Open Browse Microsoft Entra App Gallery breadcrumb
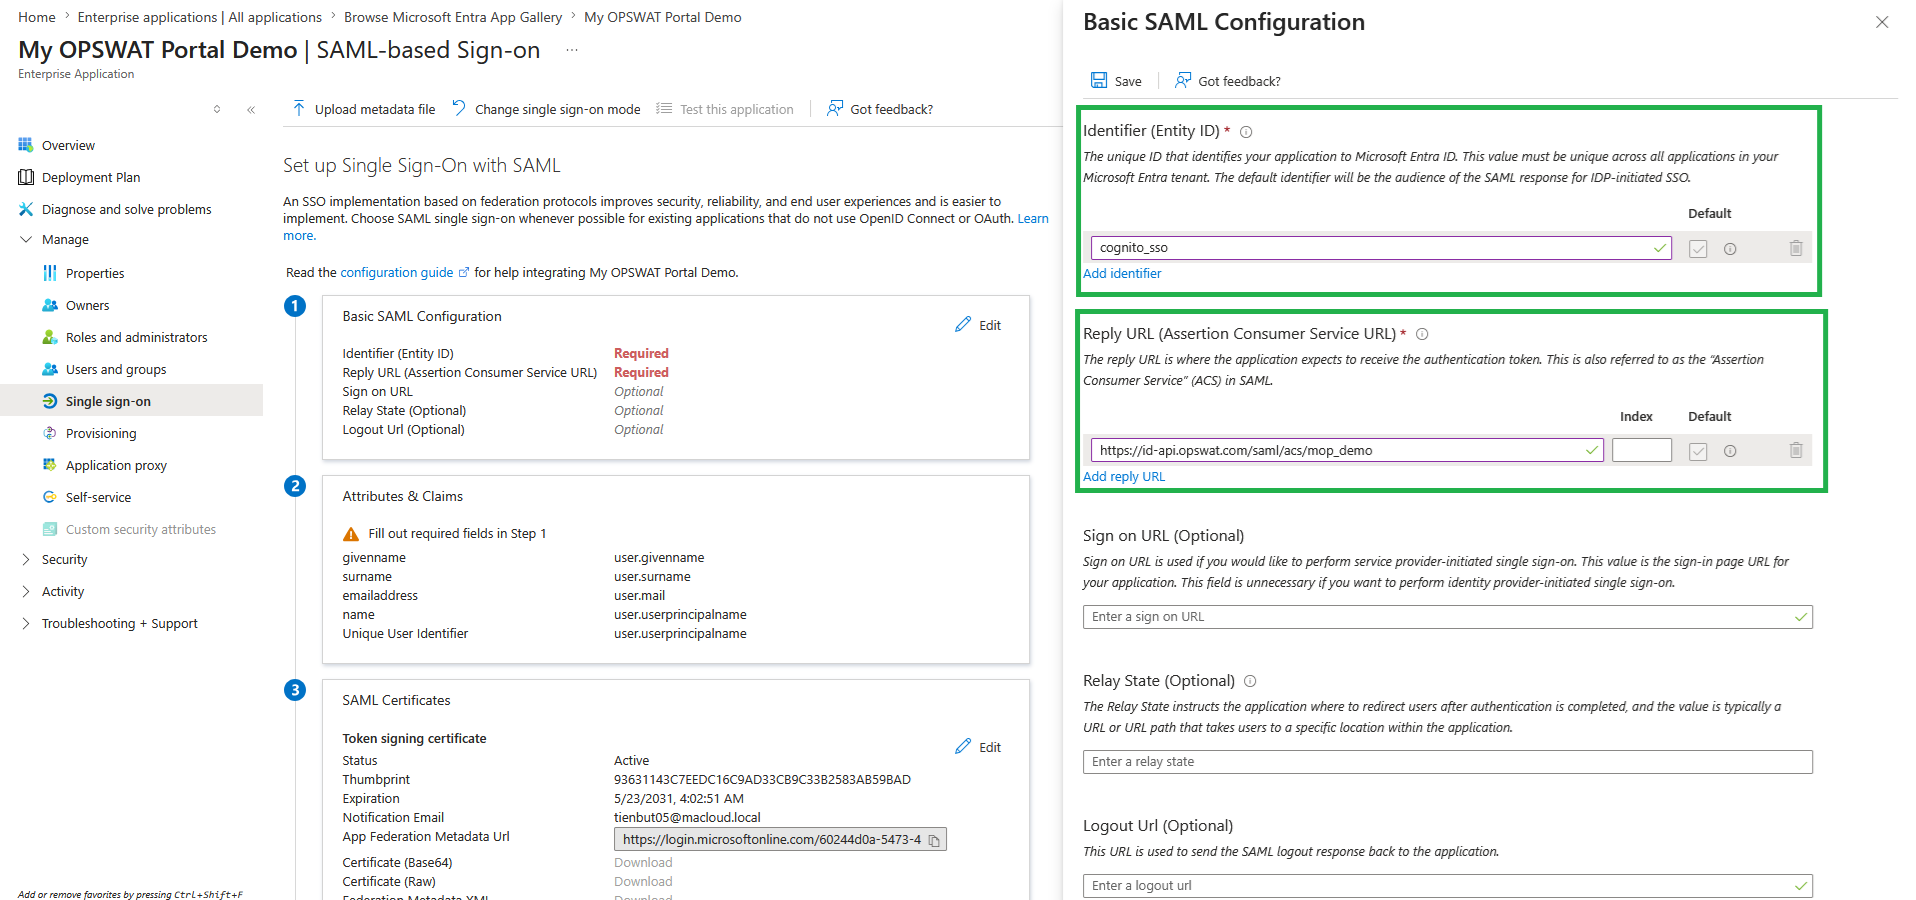Screen dimensions: 1916x900 pos(453,17)
